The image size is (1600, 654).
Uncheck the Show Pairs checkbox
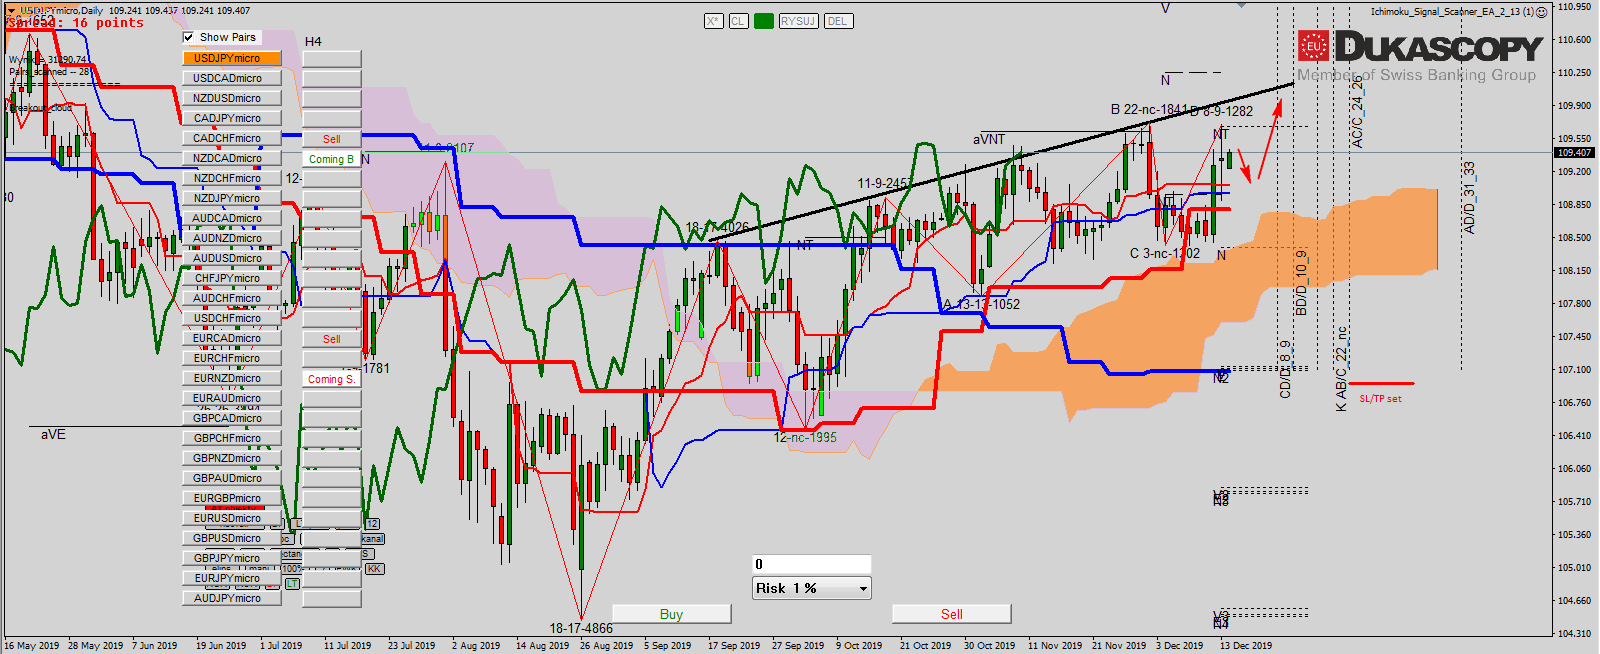[189, 37]
